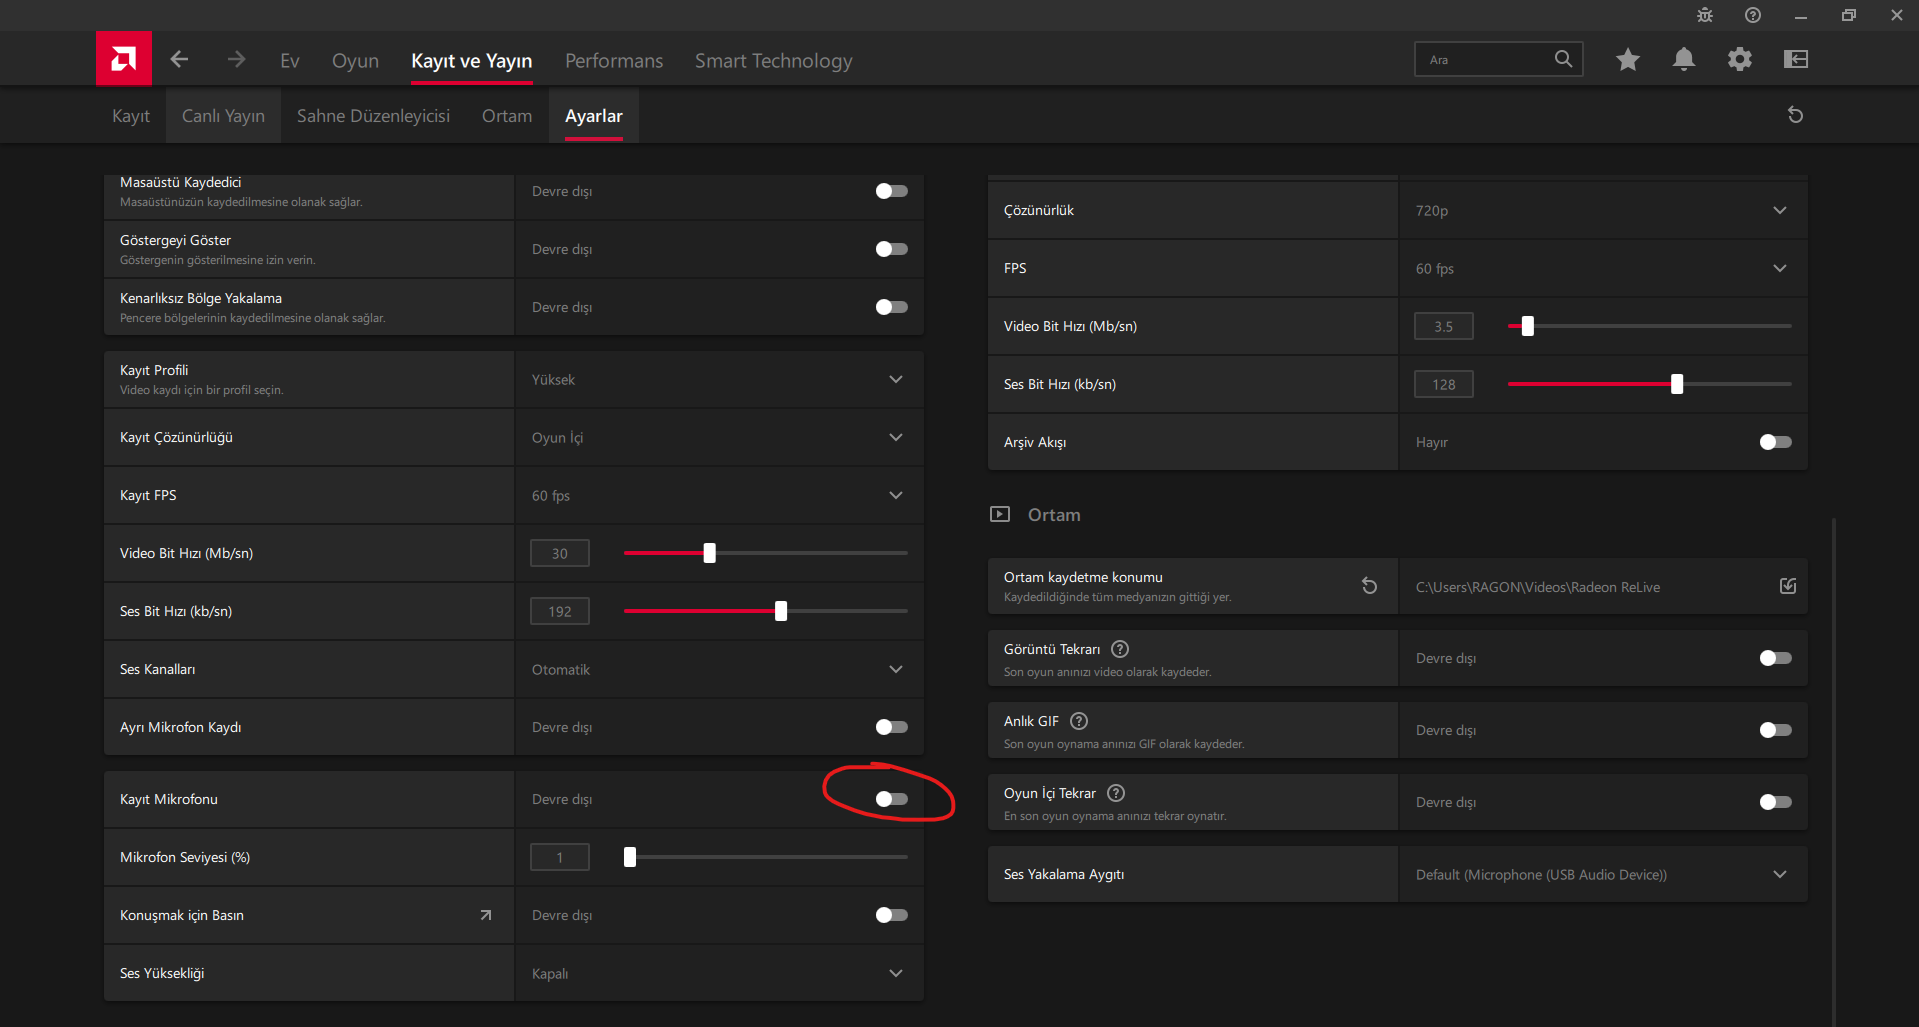Screen dimensions: 1919x1027
Task: Click the bug report icon
Action: click(1705, 16)
